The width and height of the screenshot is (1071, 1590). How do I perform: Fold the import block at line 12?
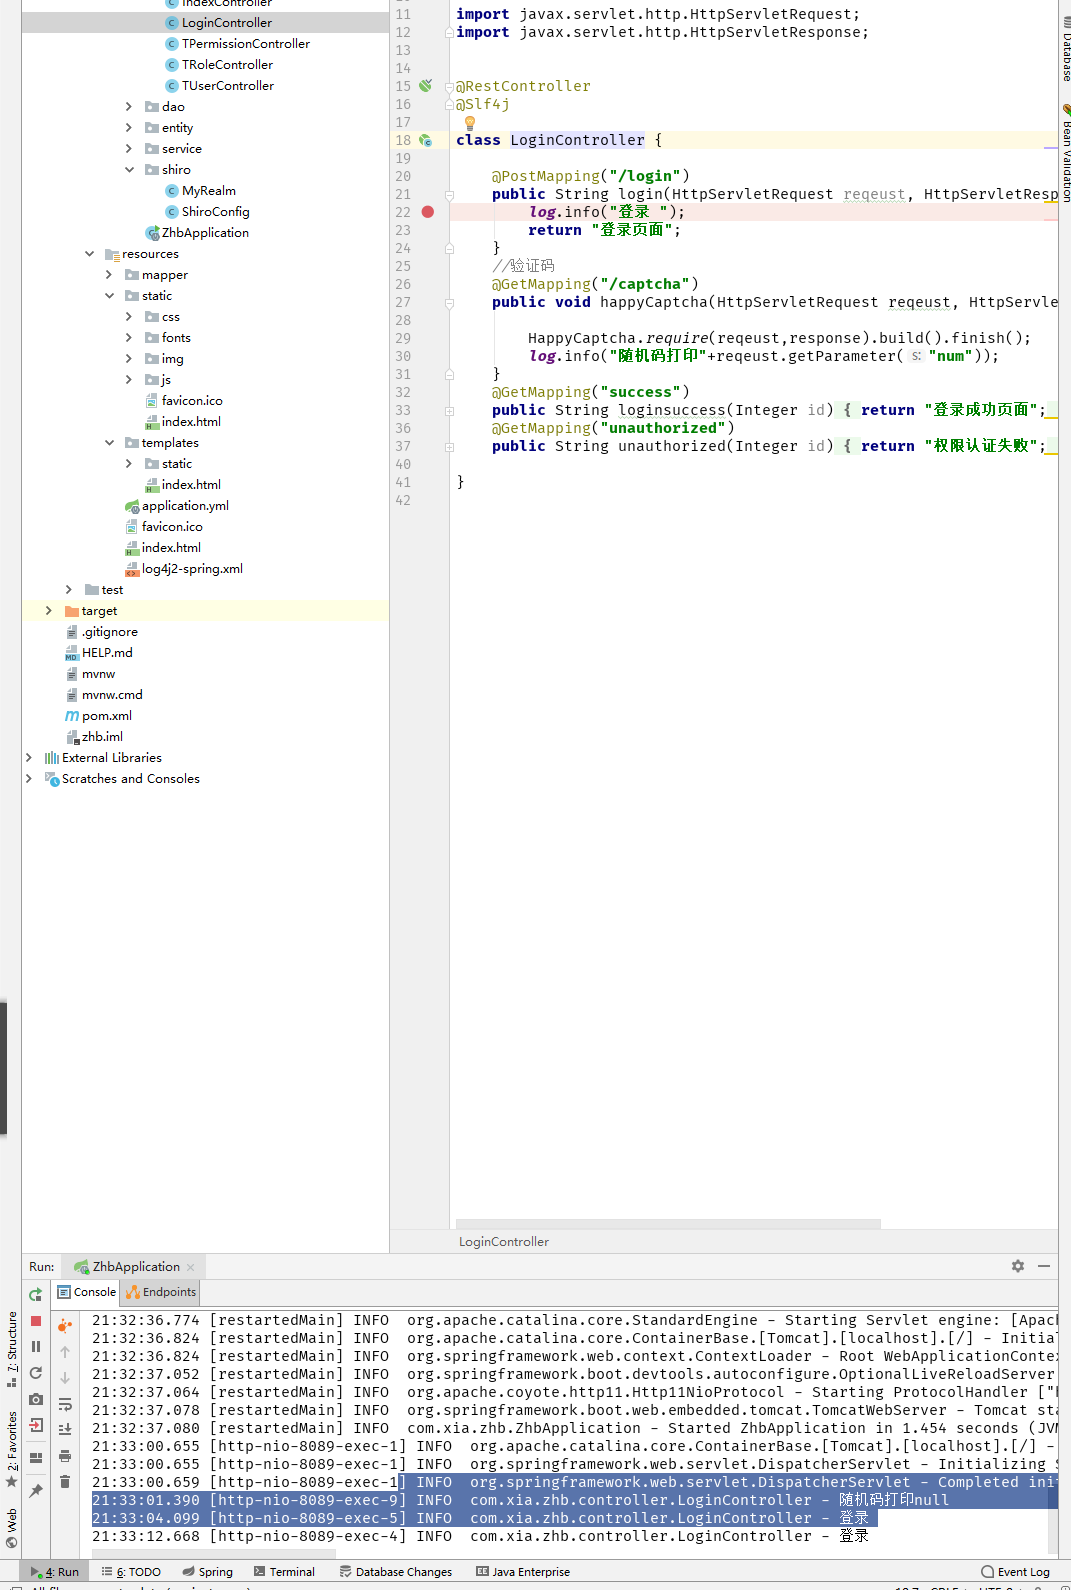449,32
